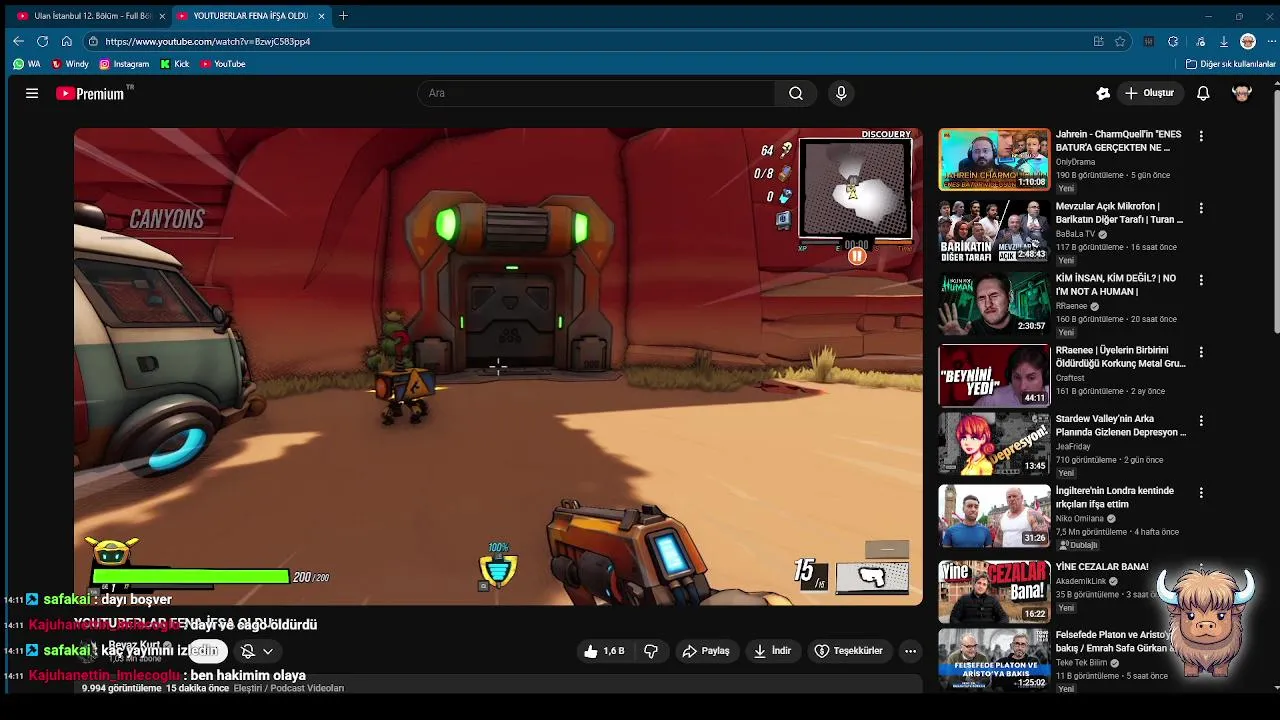
Task: Open more actions ellipsis under video
Action: [x=910, y=651]
